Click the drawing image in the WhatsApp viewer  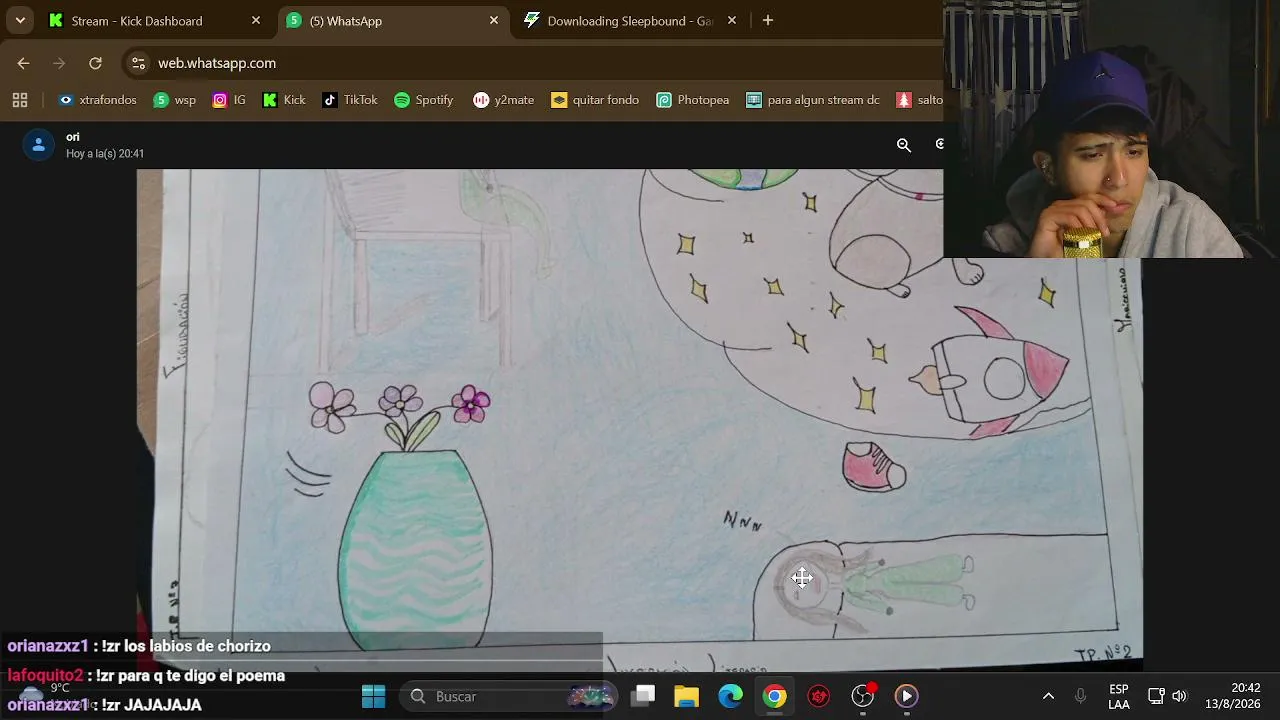coord(640,420)
